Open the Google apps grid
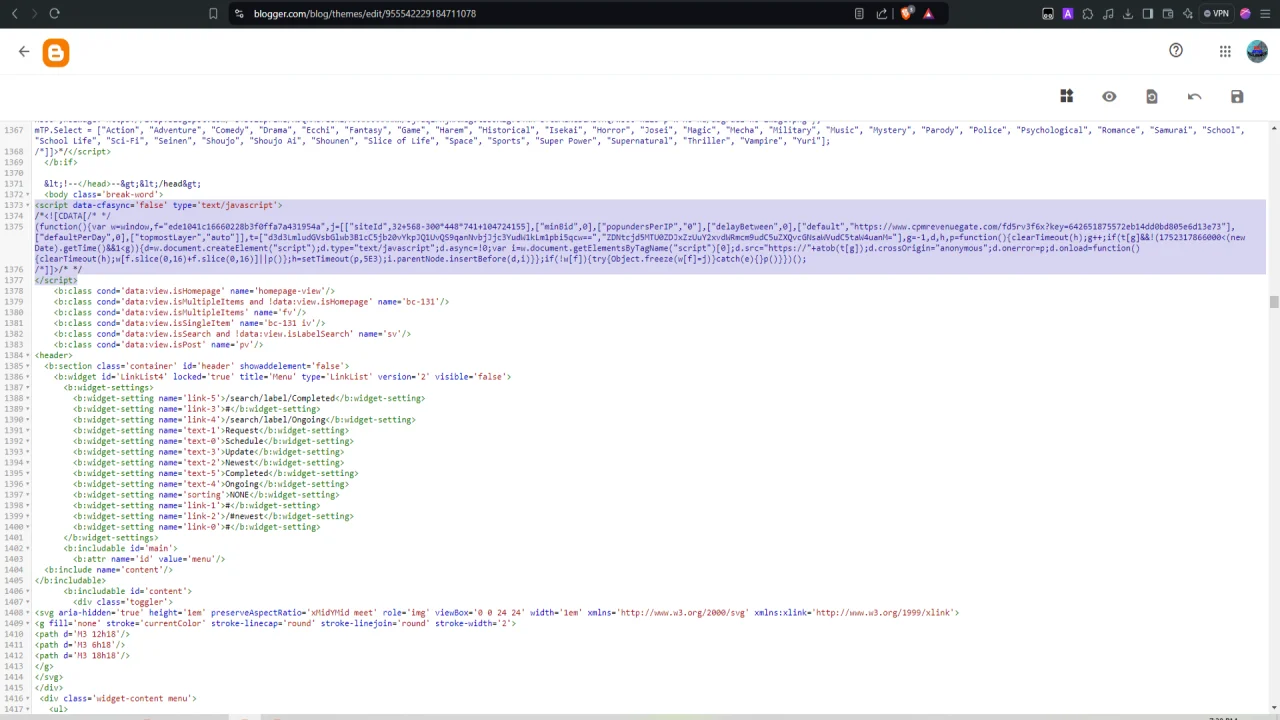Screen dimensions: 1280x720 pyautogui.click(x=1225, y=52)
